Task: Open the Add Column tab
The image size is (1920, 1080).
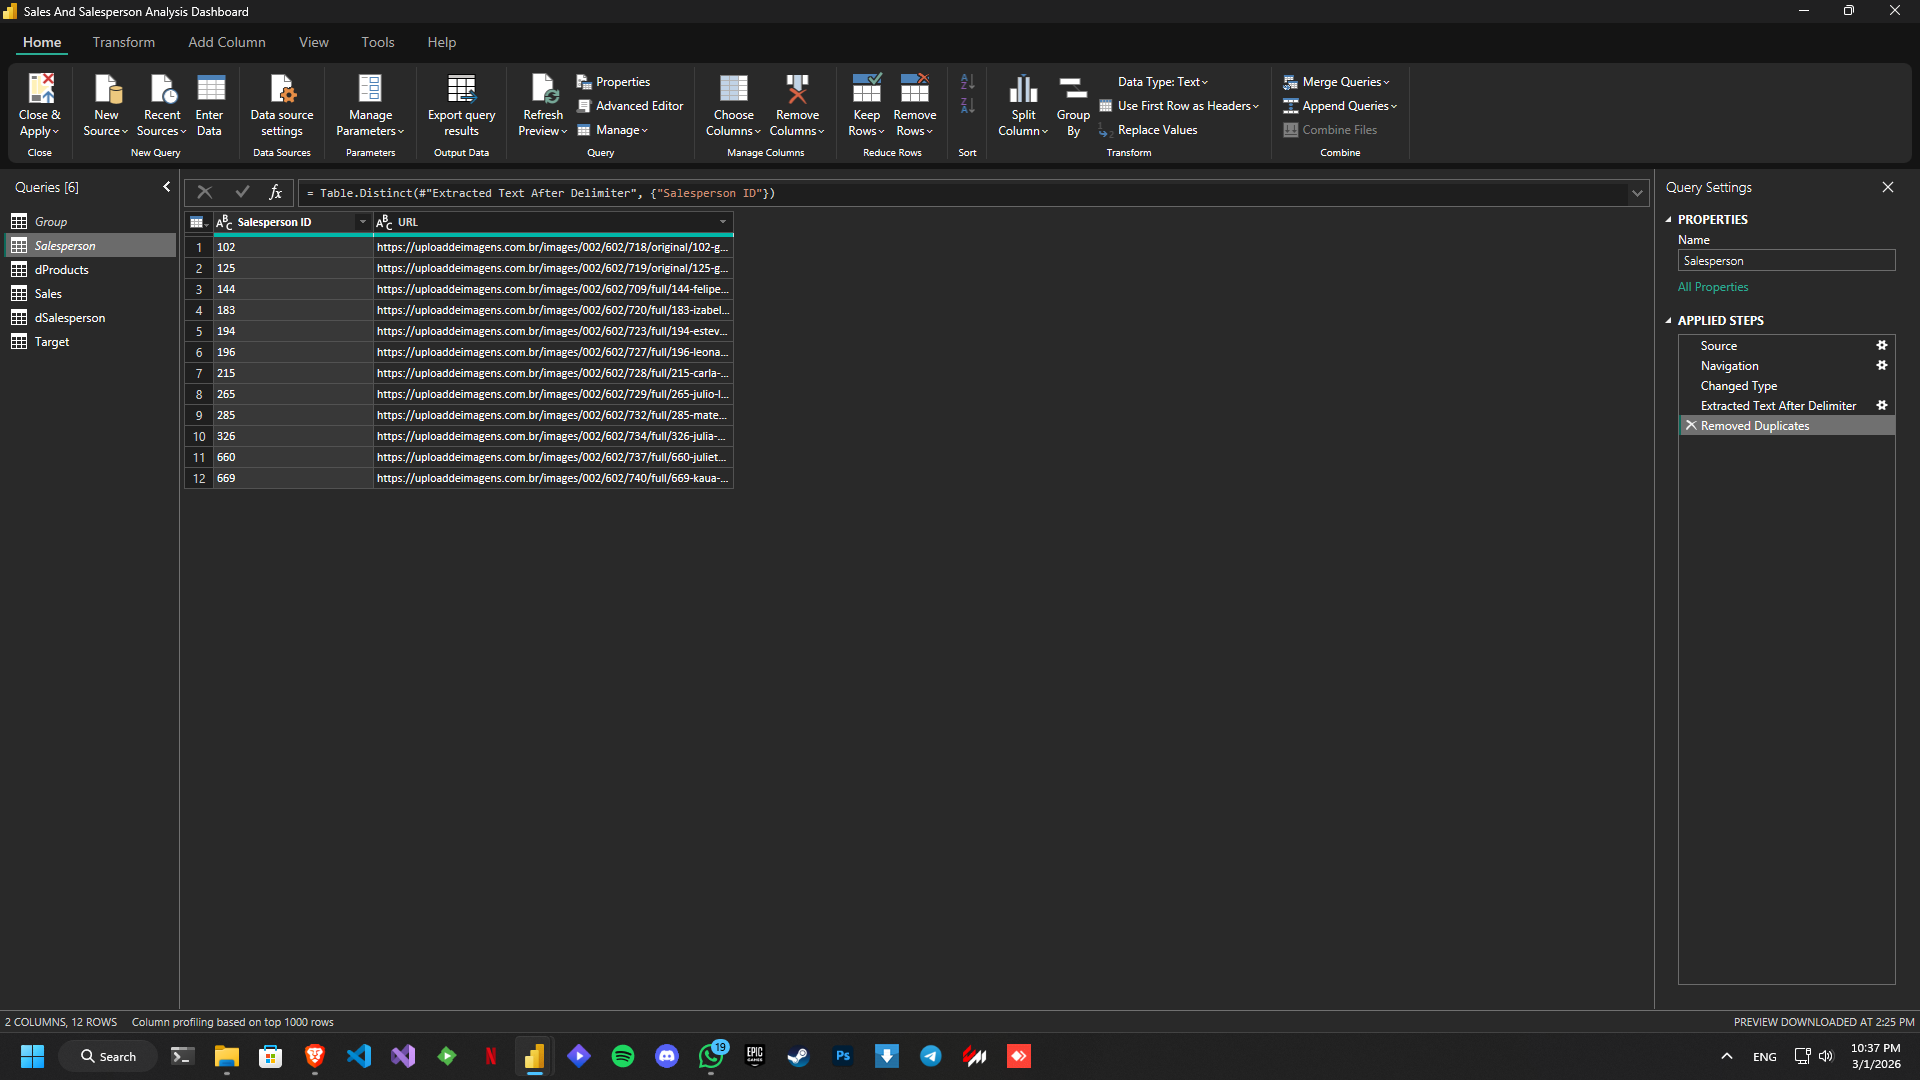Action: coord(226,42)
